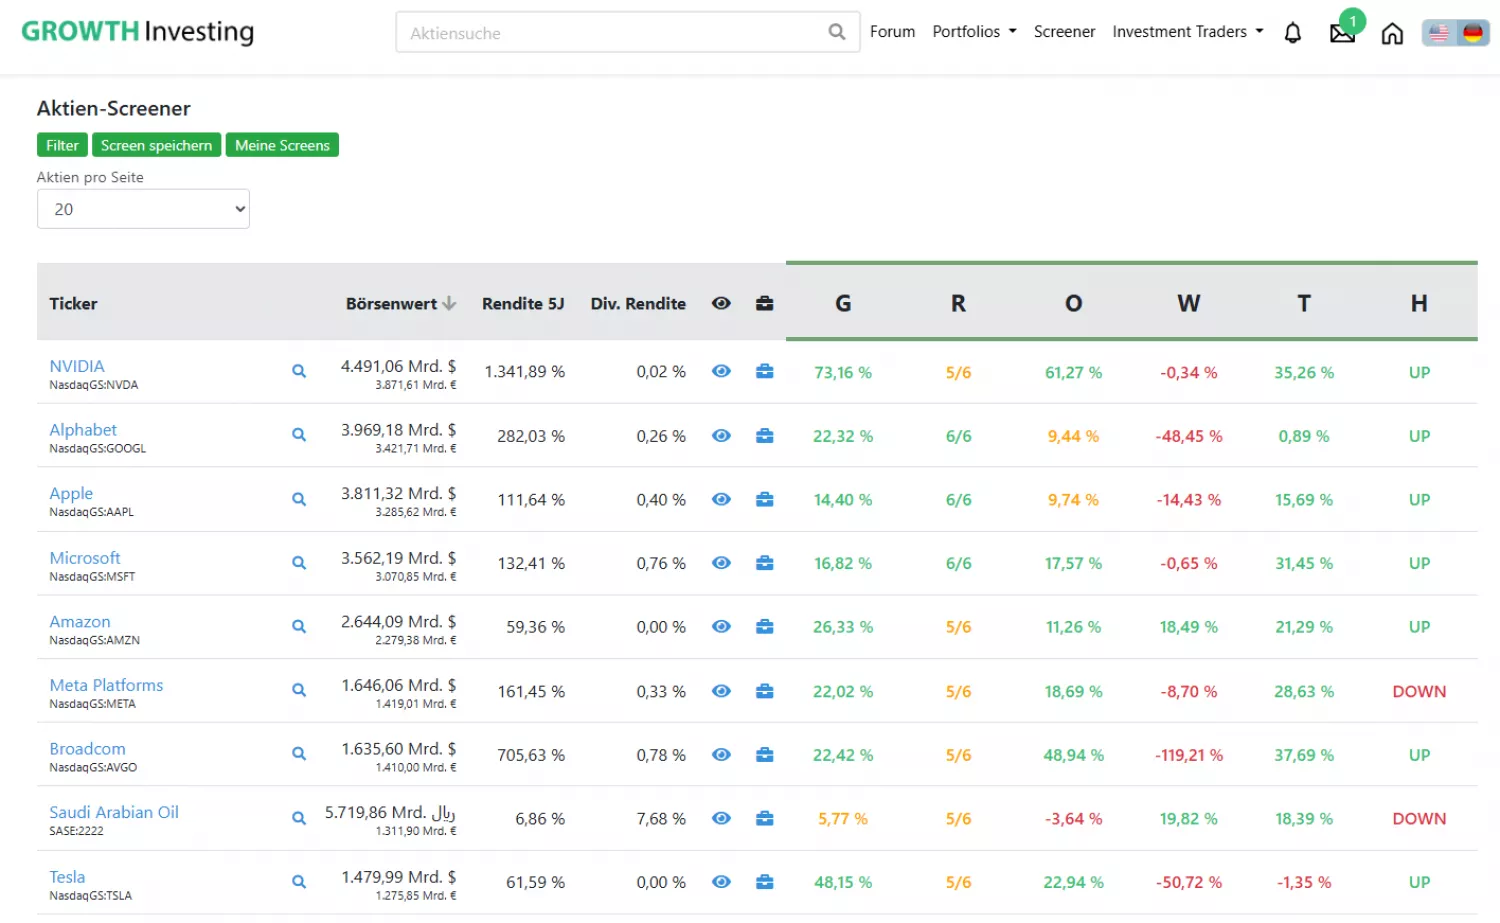
Task: Go to the homepage via the house icon
Action: point(1391,32)
